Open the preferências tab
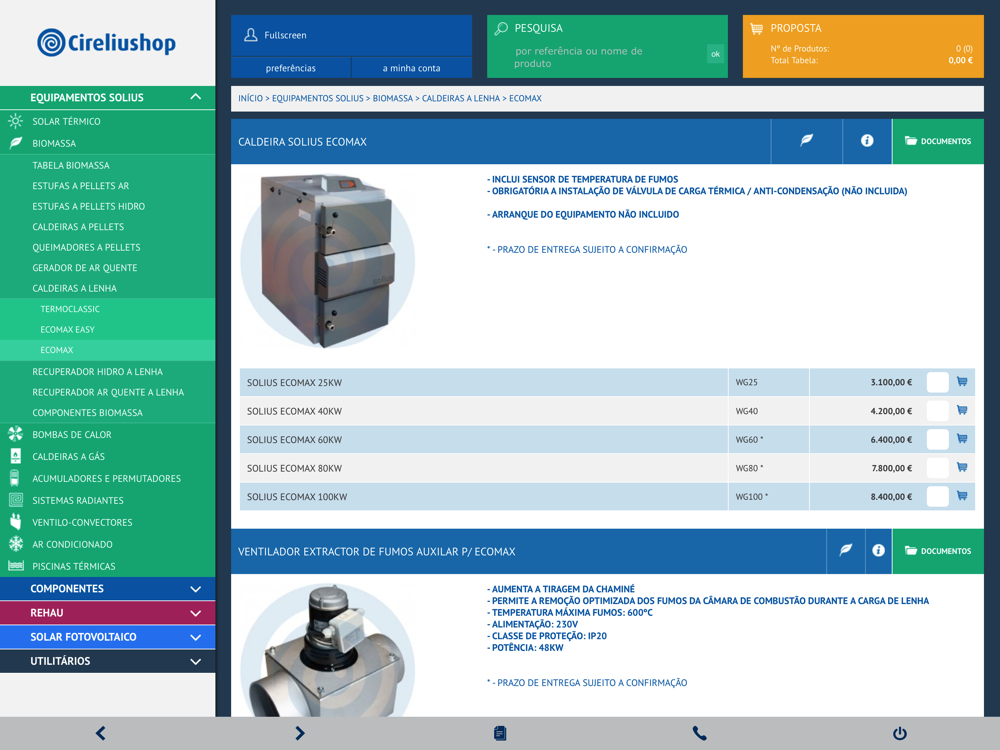Viewport: 1000px width, 750px height. 291,68
